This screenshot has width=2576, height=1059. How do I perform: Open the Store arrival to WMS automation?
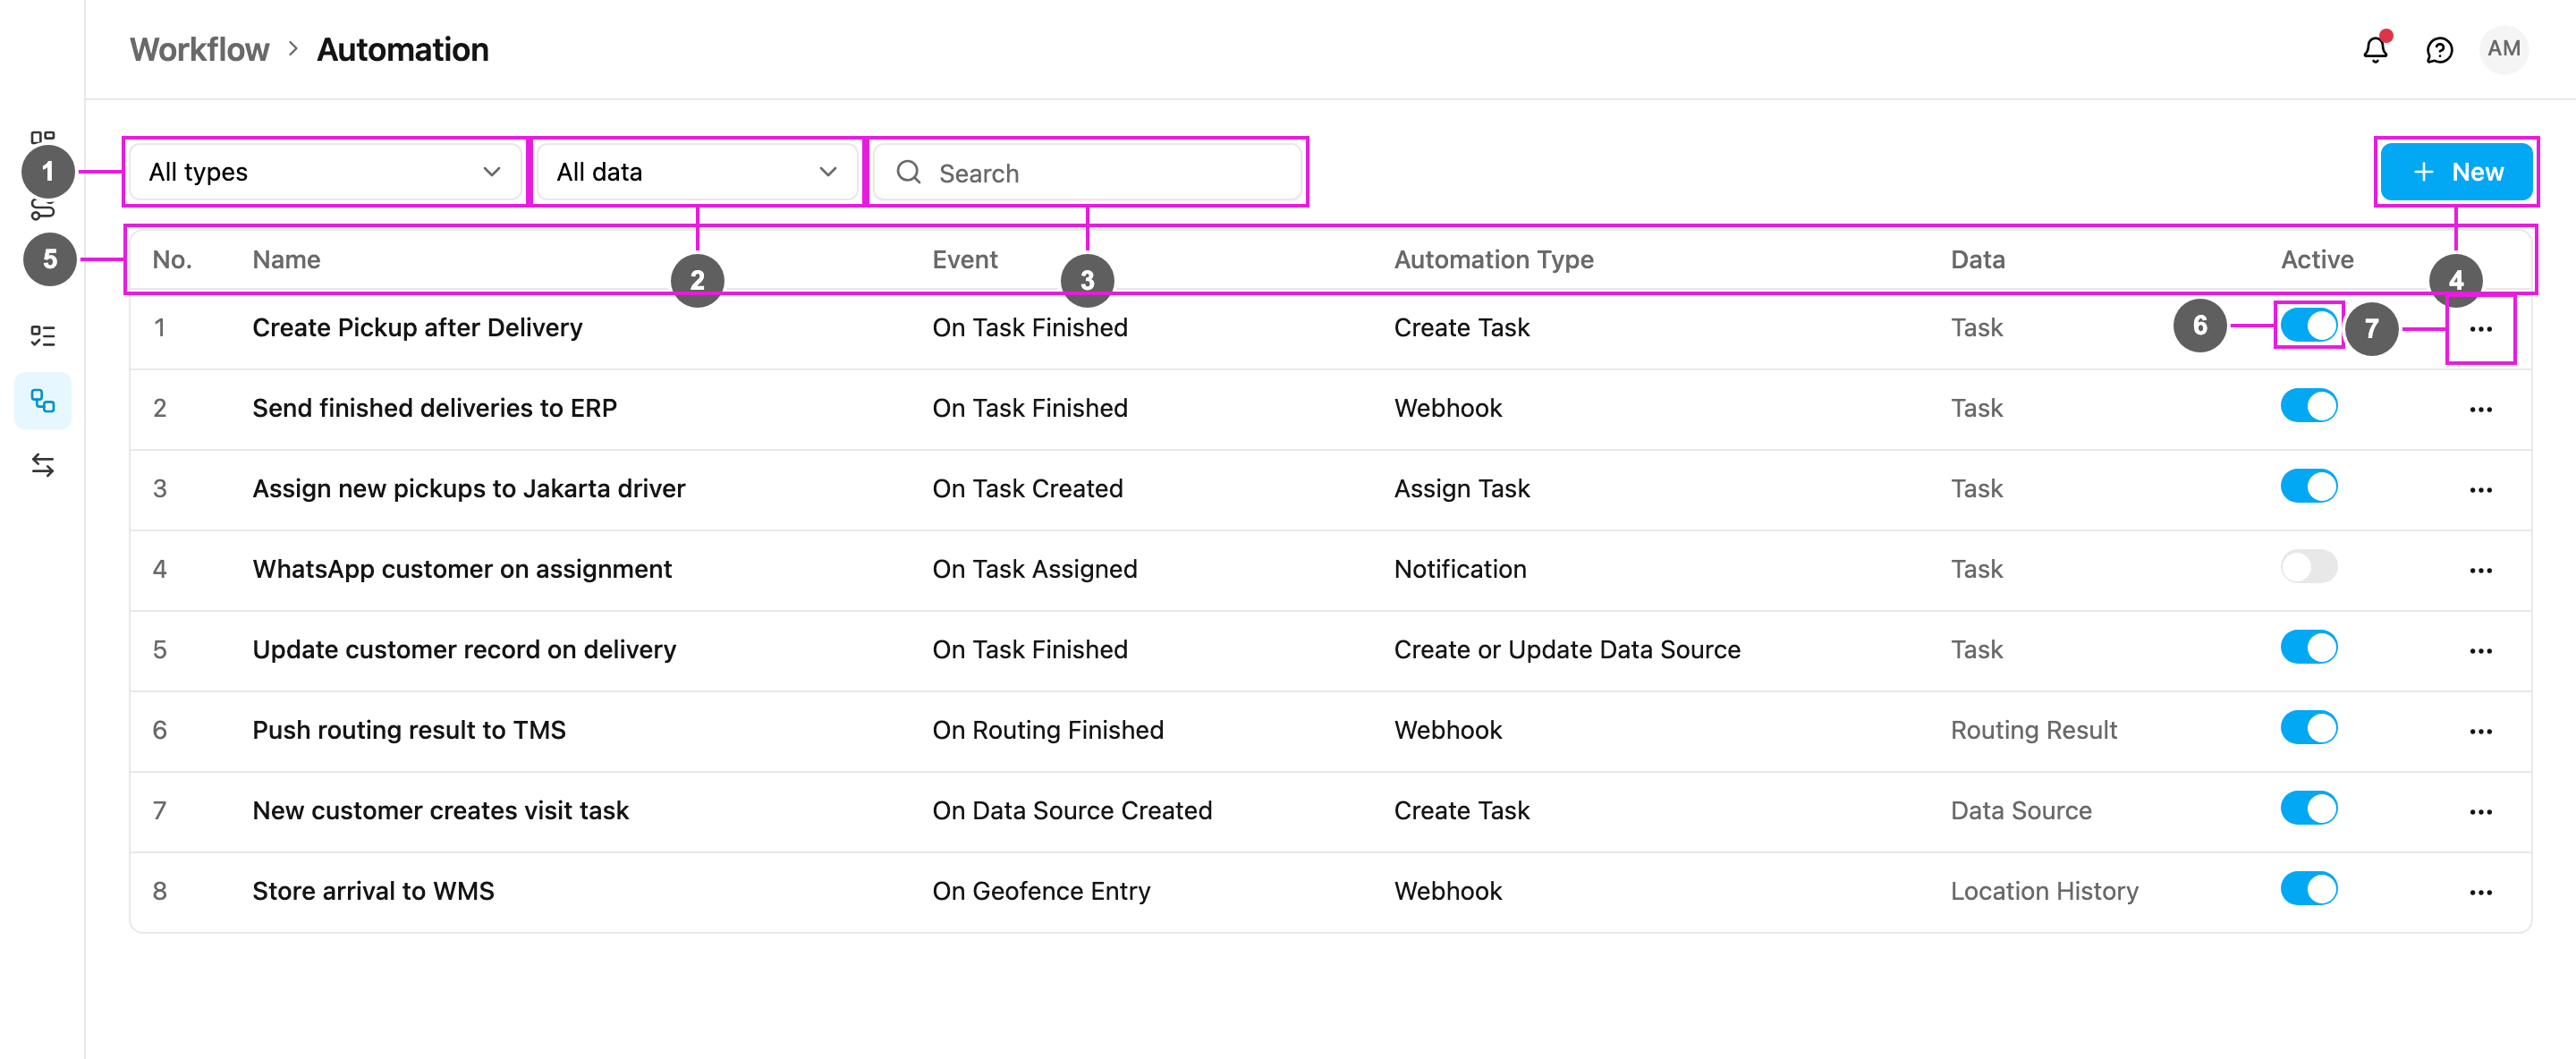pos(373,891)
